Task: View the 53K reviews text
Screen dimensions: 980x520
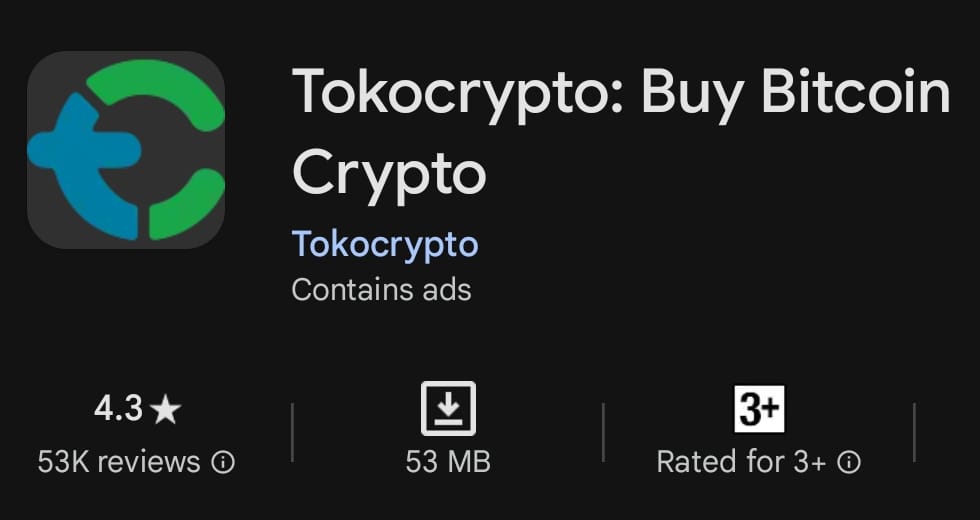Action: [x=119, y=462]
